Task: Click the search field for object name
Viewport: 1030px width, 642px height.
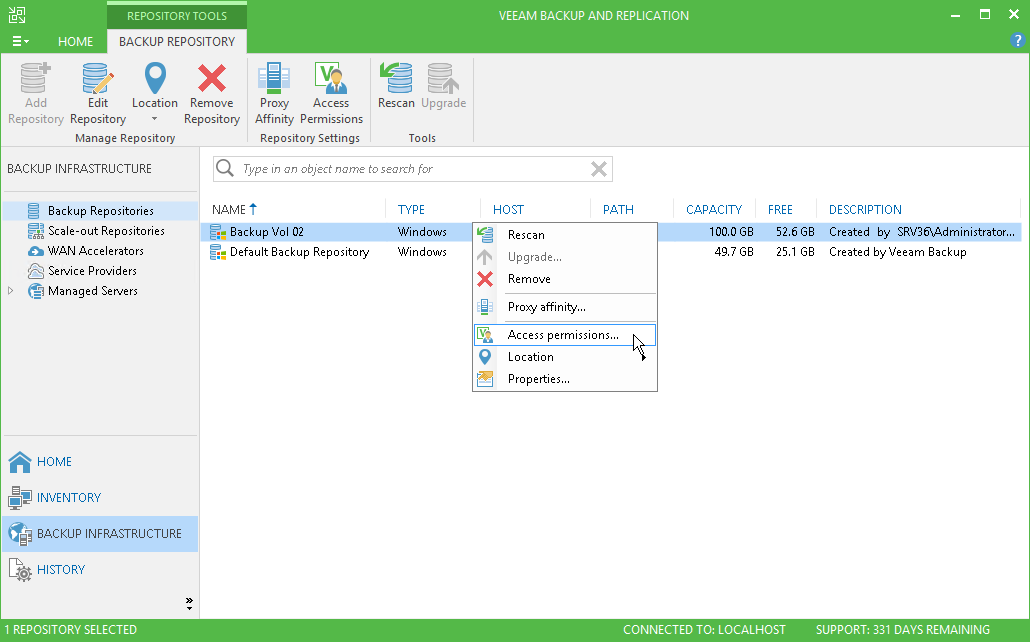Action: point(414,169)
